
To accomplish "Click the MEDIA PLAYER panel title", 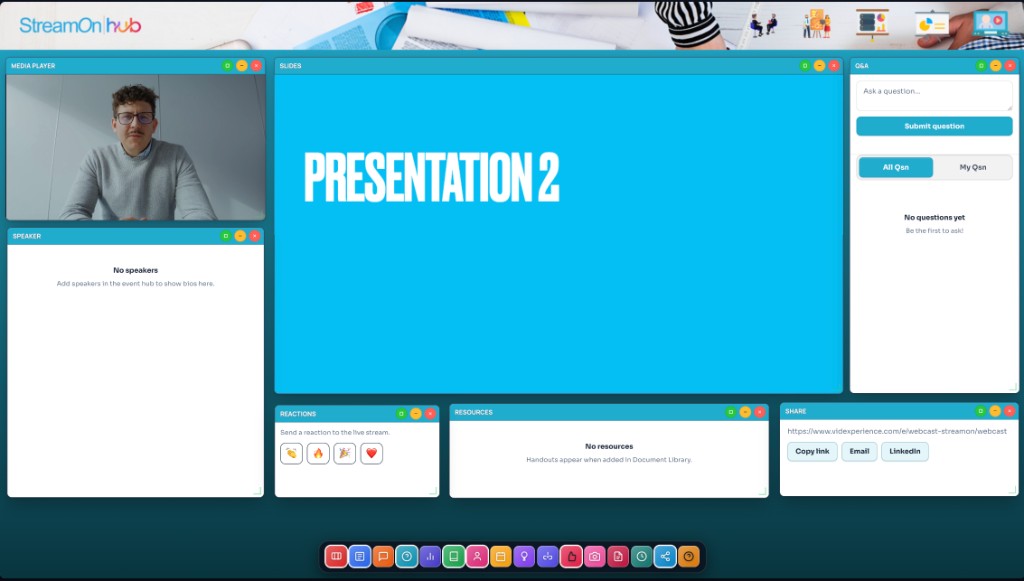I will (33, 66).
